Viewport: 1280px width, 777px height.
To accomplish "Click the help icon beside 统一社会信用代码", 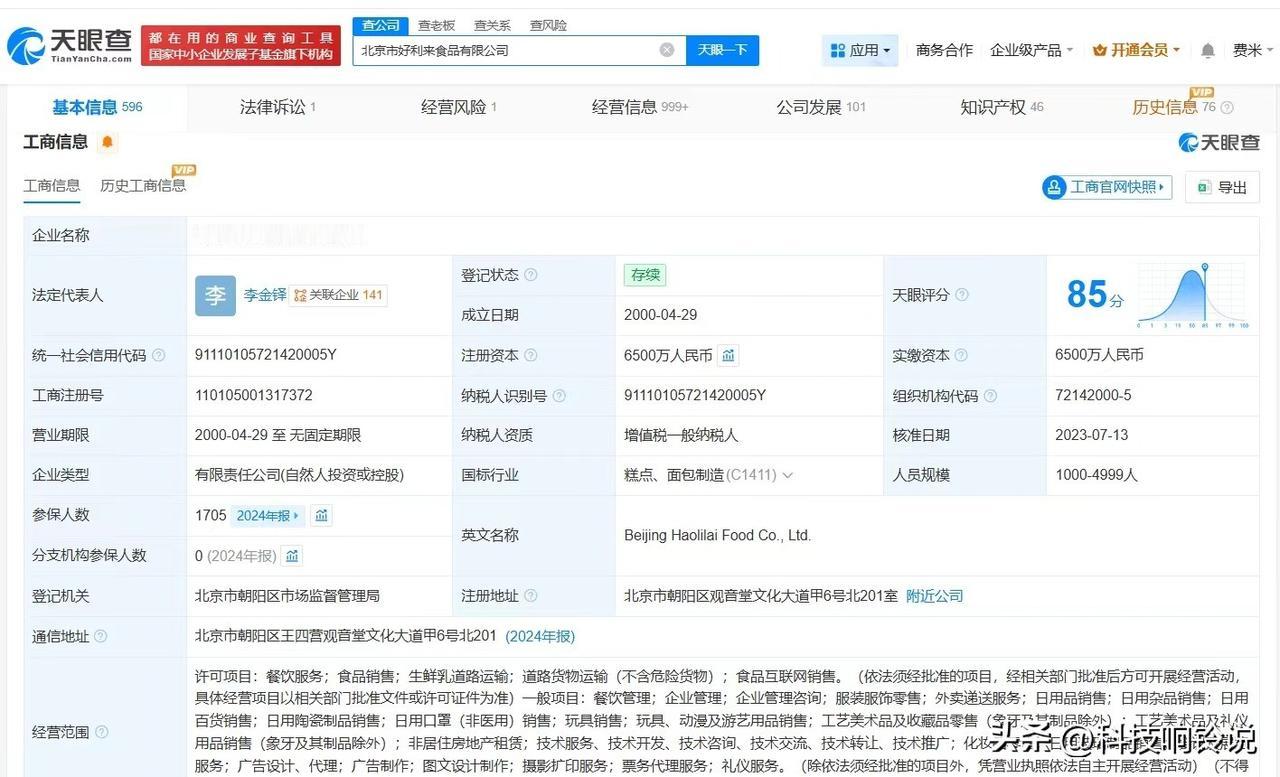I will pyautogui.click(x=158, y=355).
